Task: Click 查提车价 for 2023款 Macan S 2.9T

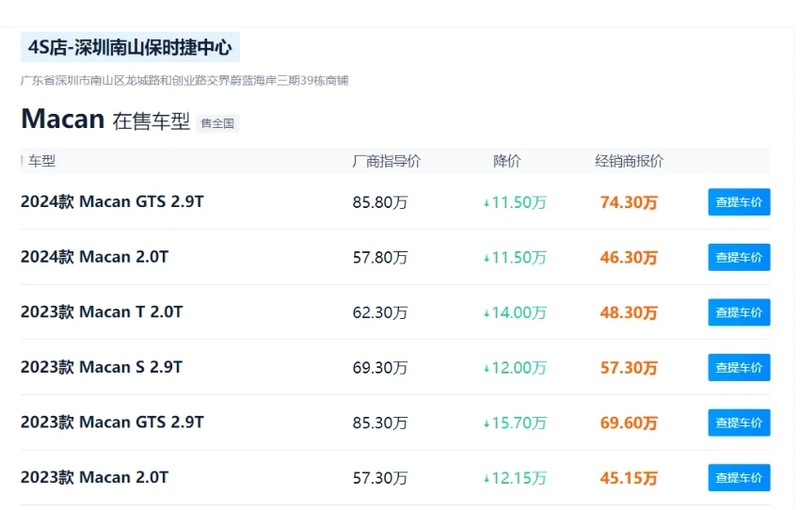Action: pyautogui.click(x=739, y=367)
